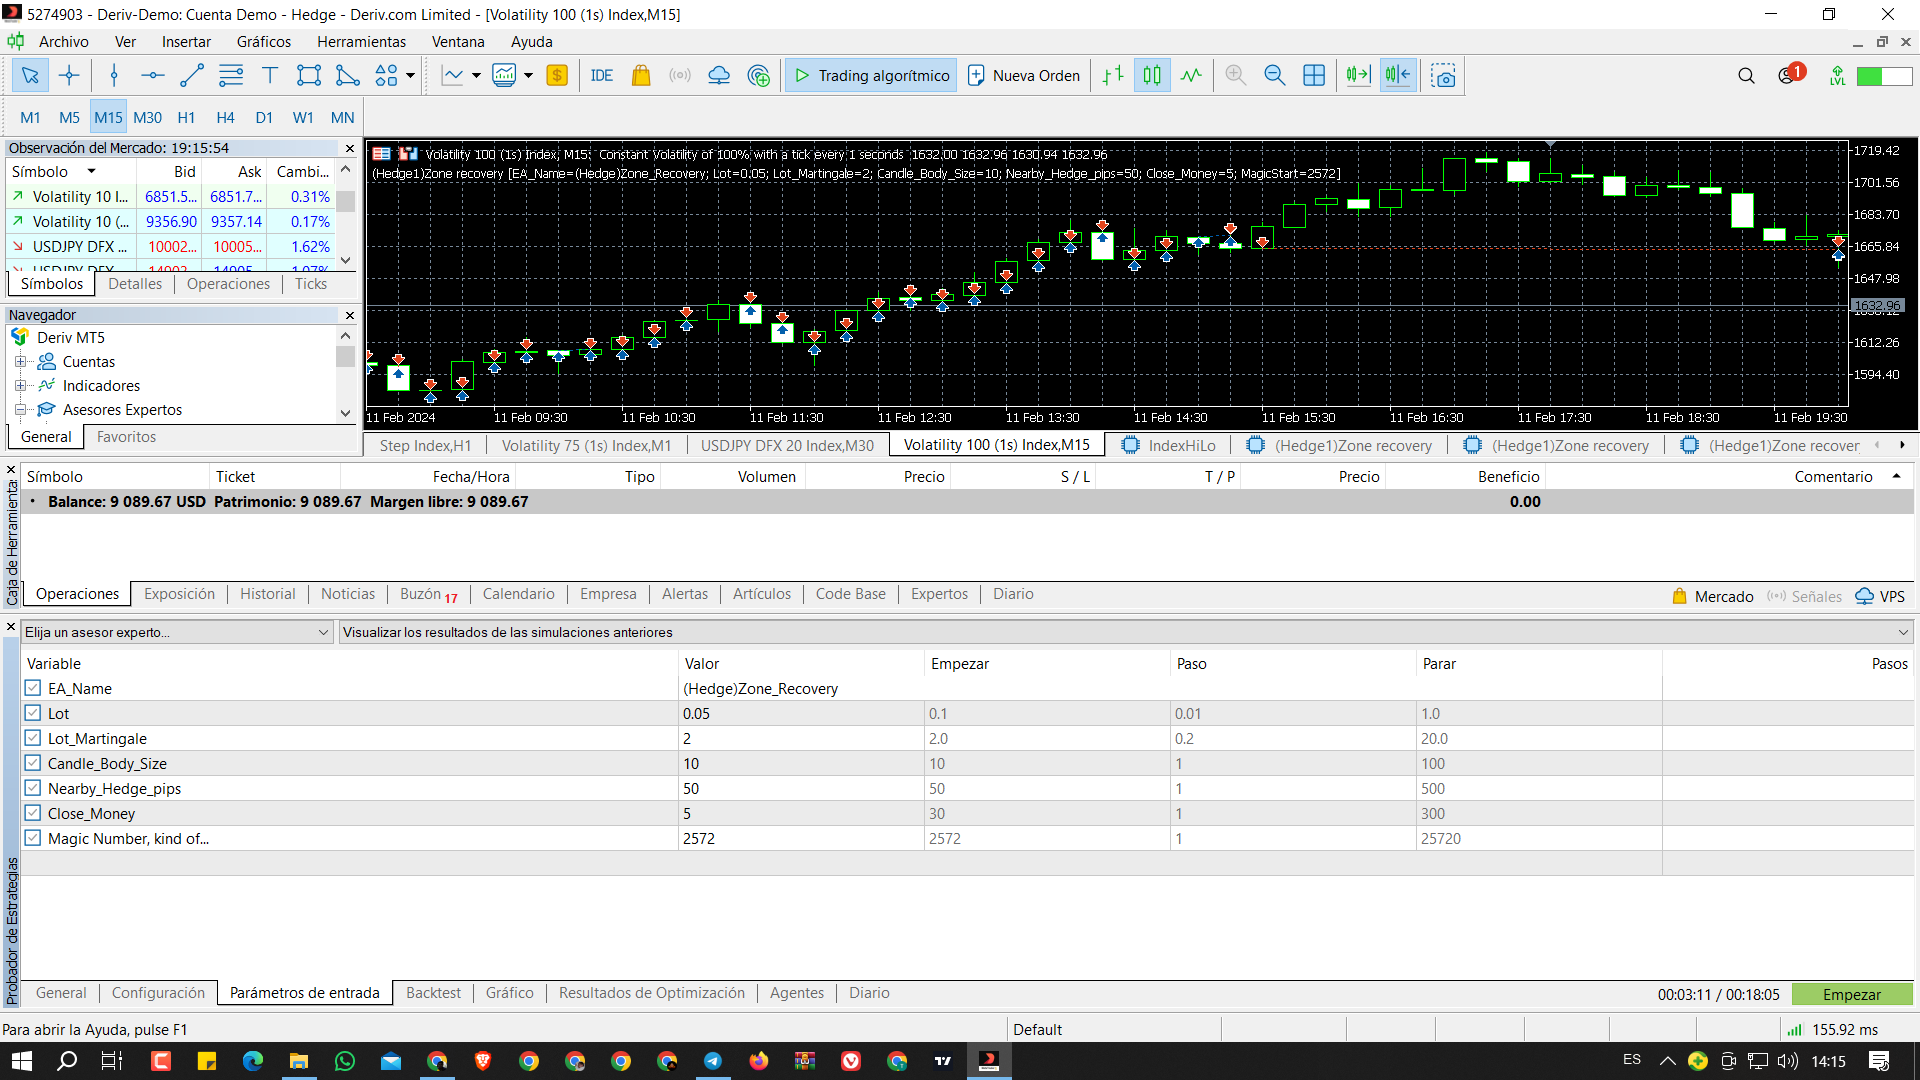The height and width of the screenshot is (1080, 1920).
Task: Toggle chart auto scroll
Action: pyautogui.click(x=1358, y=75)
